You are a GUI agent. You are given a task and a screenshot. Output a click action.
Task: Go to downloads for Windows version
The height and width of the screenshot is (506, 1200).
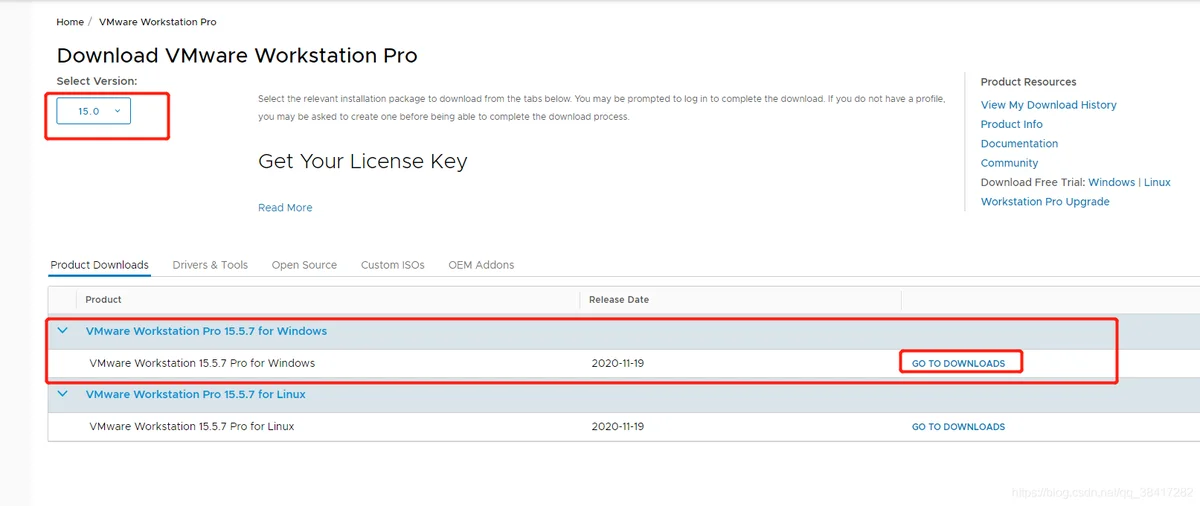point(958,363)
